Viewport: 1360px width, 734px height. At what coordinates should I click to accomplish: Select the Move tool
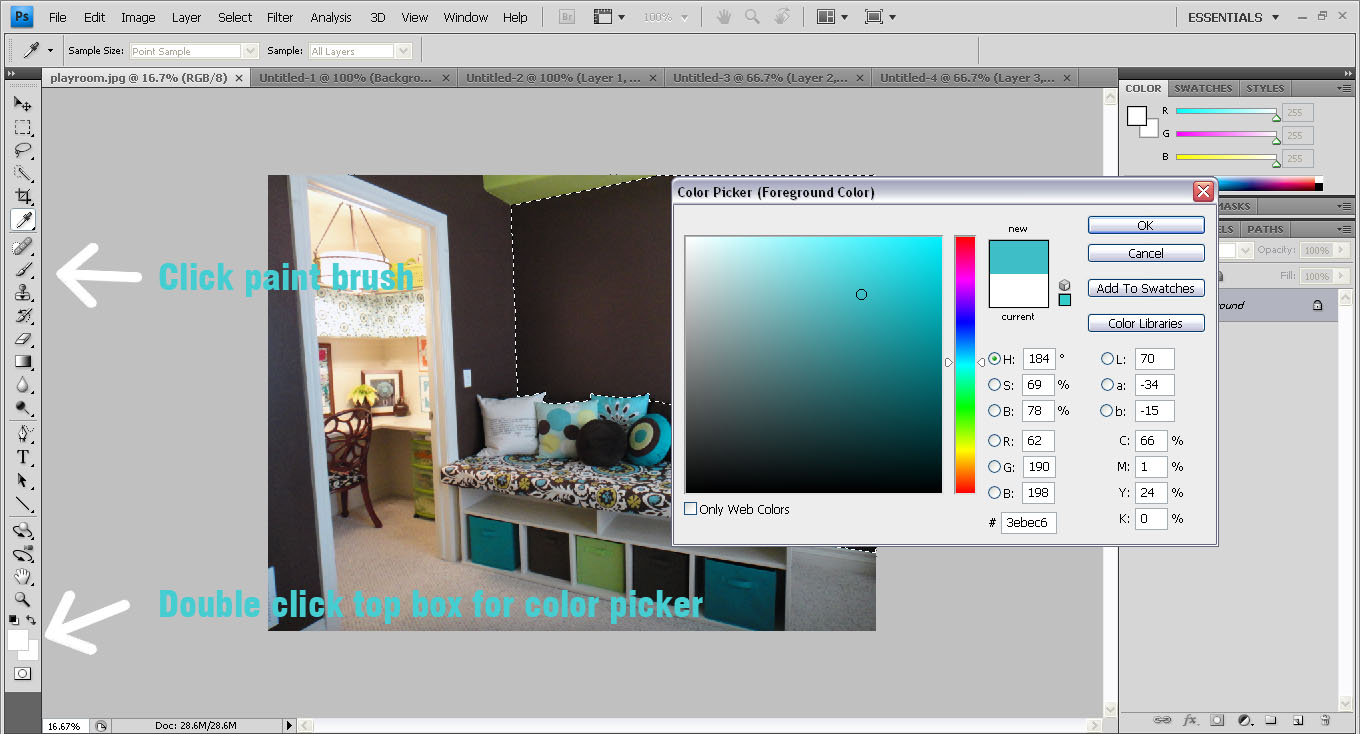click(22, 103)
